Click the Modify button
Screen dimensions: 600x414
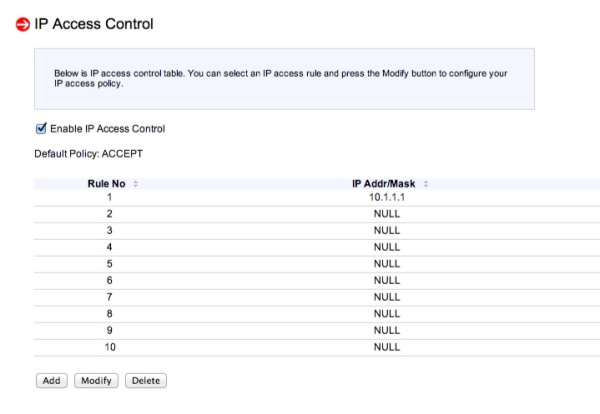click(x=96, y=381)
